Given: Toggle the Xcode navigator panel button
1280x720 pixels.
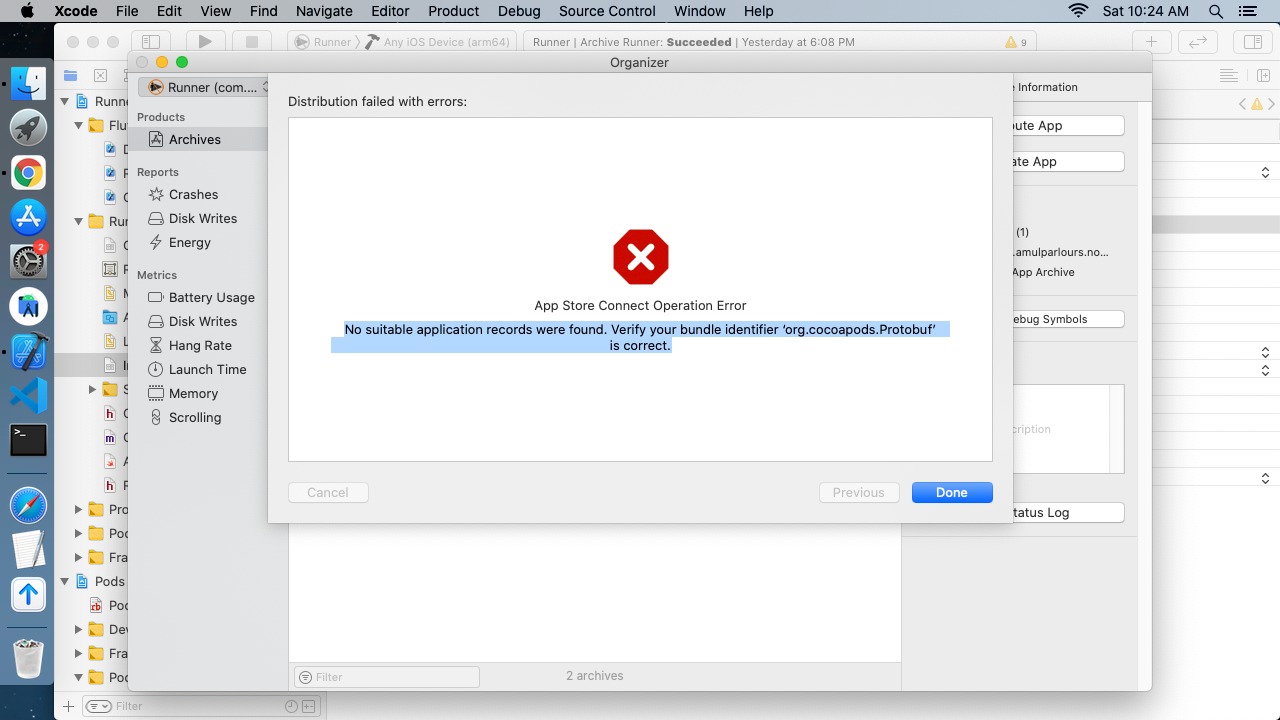Looking at the screenshot, I should [x=151, y=42].
